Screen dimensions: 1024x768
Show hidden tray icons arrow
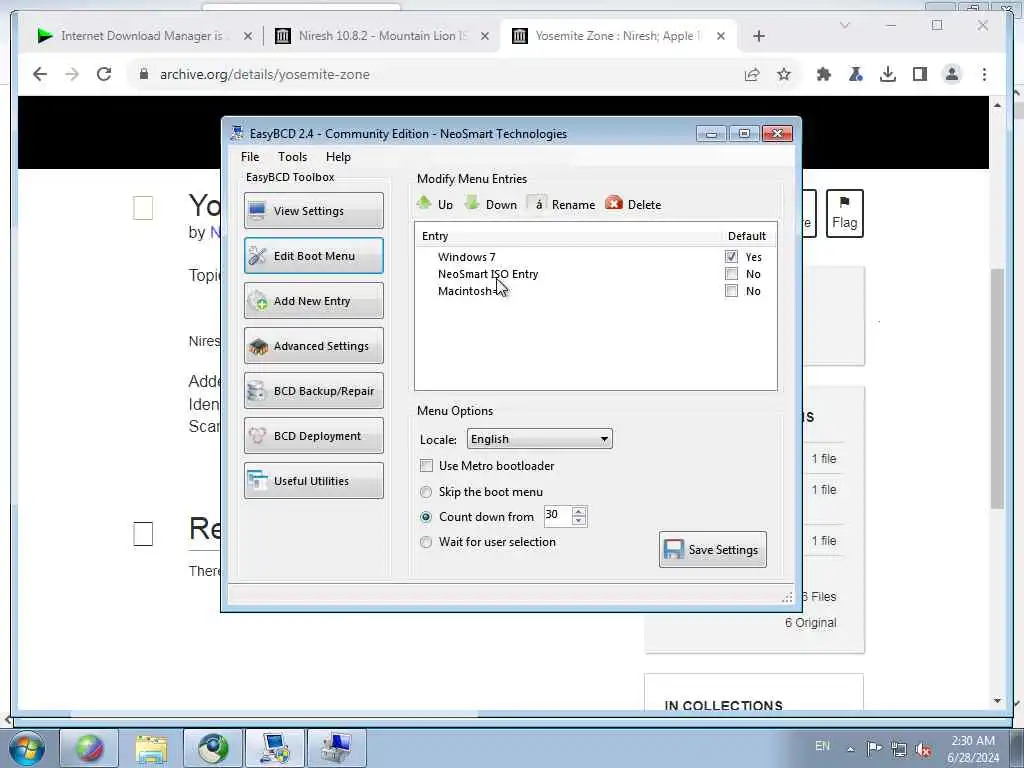point(850,749)
